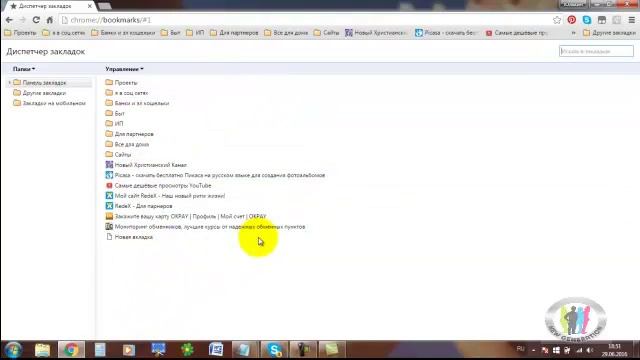The width and height of the screenshot is (640, 360).
Task: Click 'Мониторинг обменников' bookmark favicon
Action: pyautogui.click(x=109, y=226)
